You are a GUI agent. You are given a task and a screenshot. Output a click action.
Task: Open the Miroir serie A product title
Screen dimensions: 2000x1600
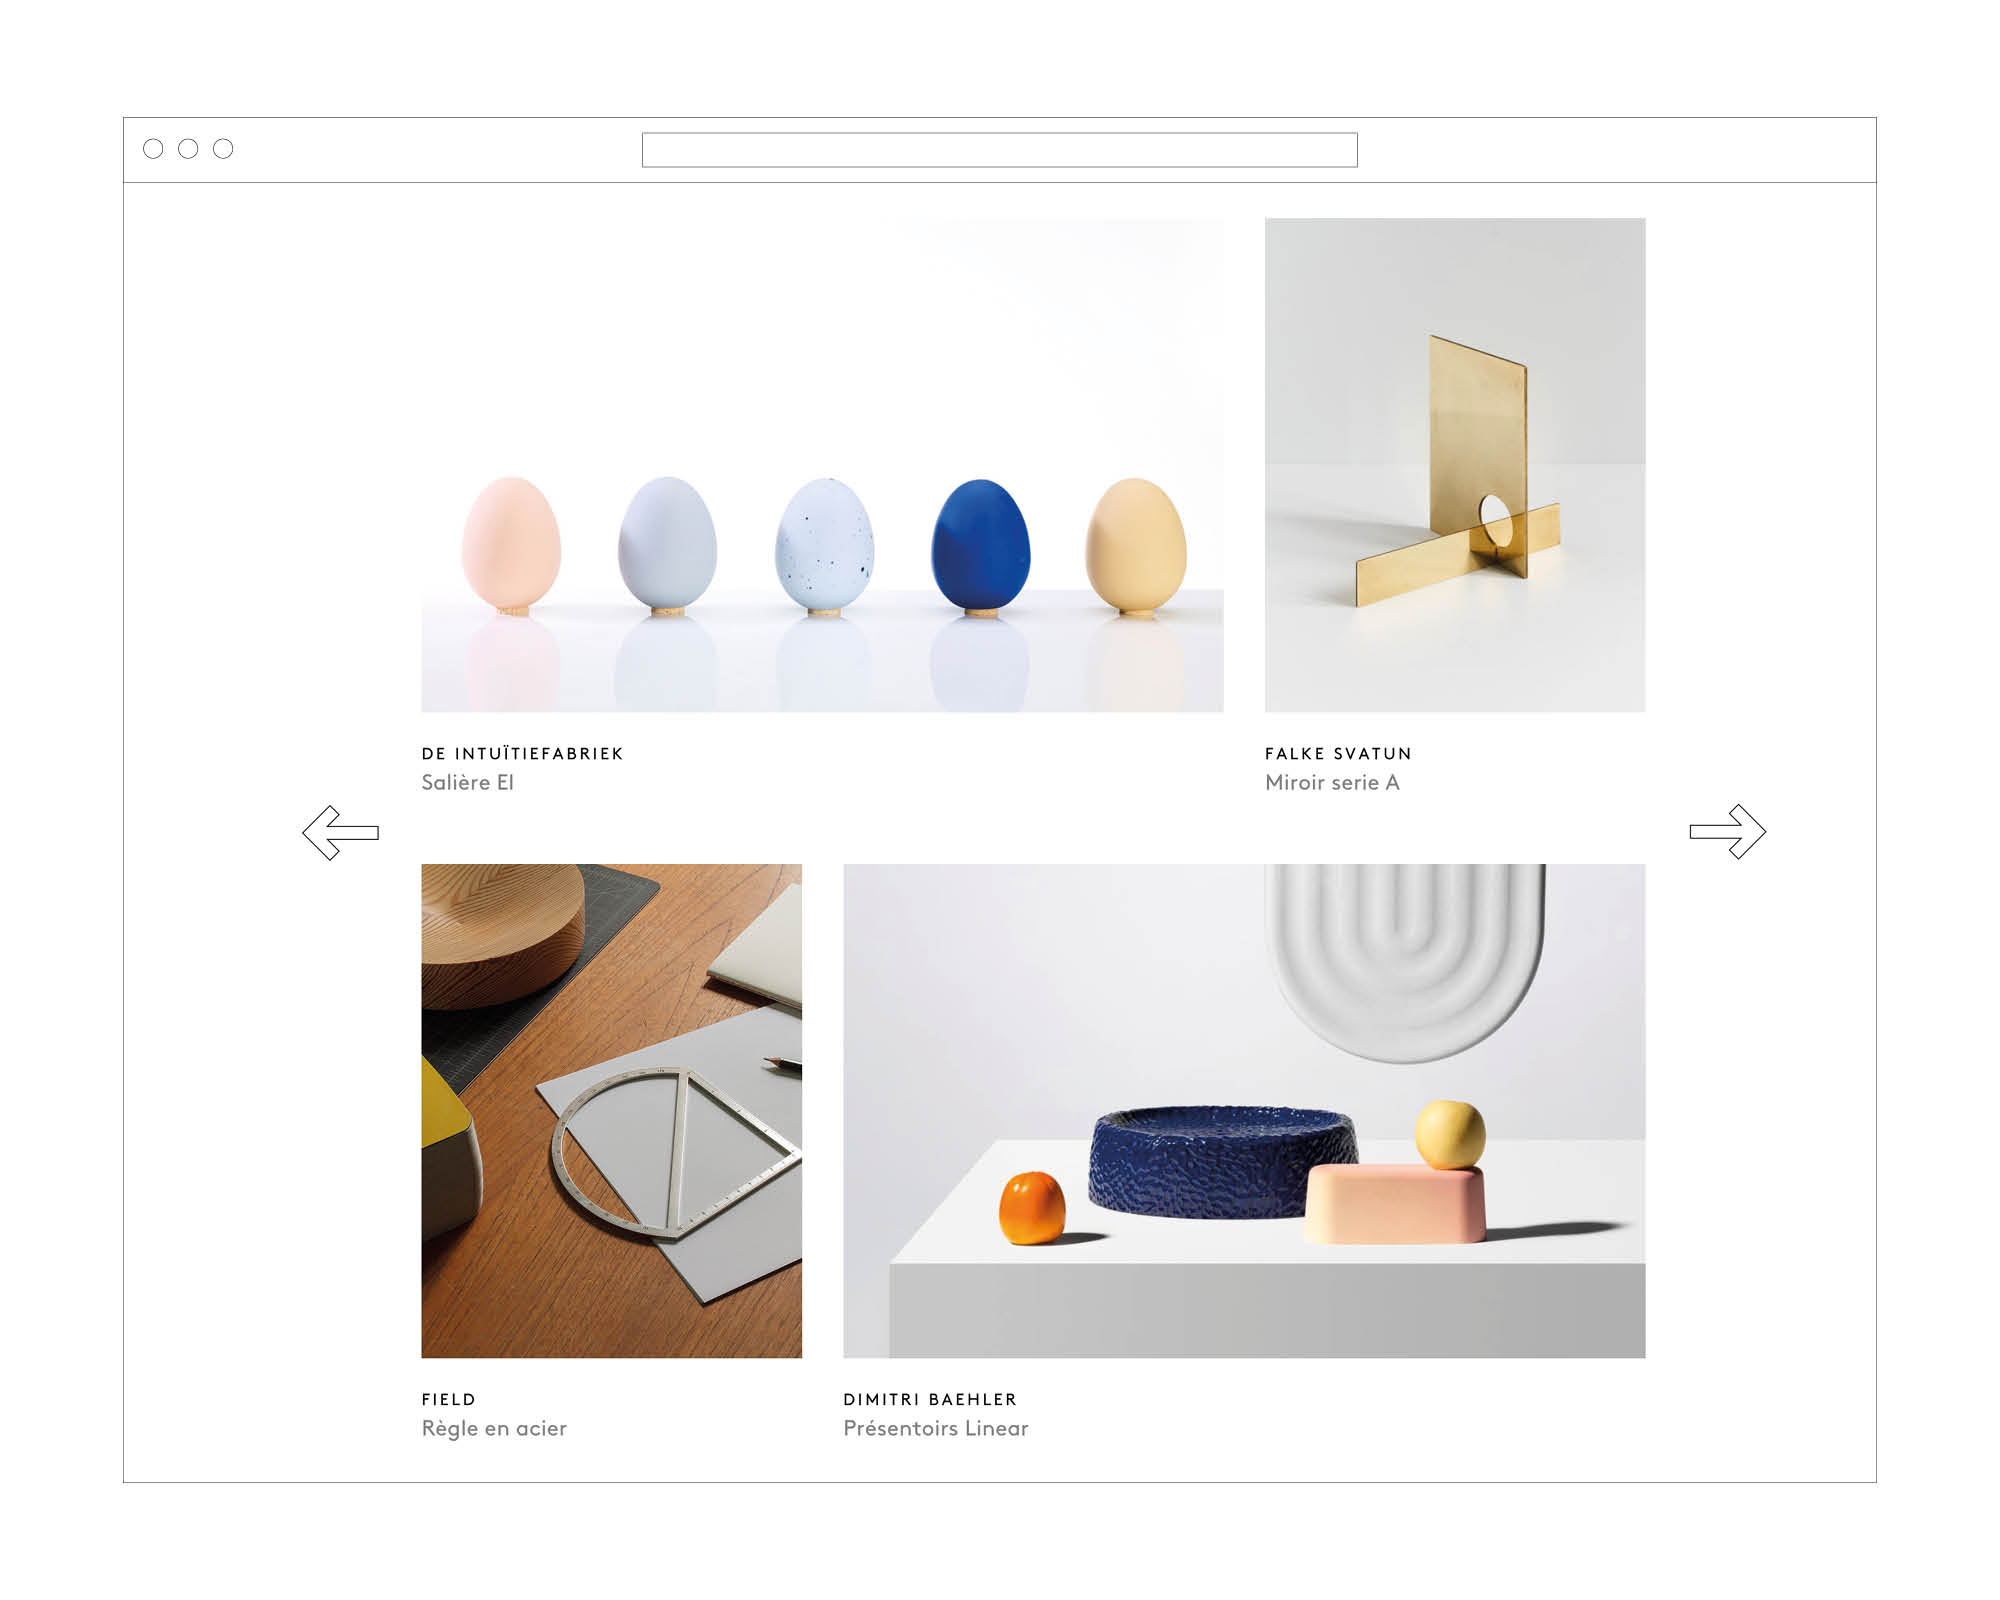[x=1332, y=783]
